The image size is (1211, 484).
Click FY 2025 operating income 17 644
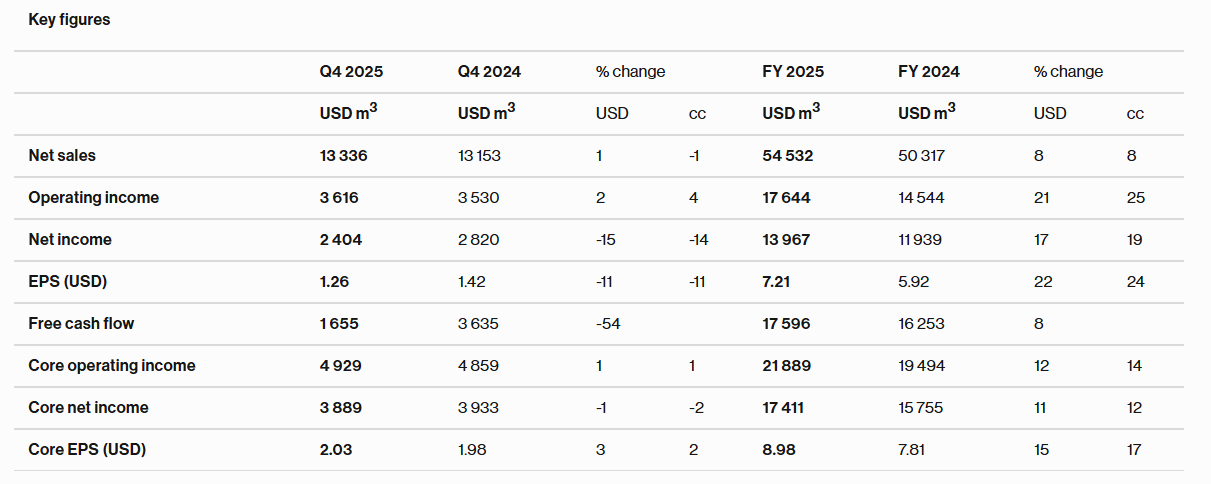point(786,198)
